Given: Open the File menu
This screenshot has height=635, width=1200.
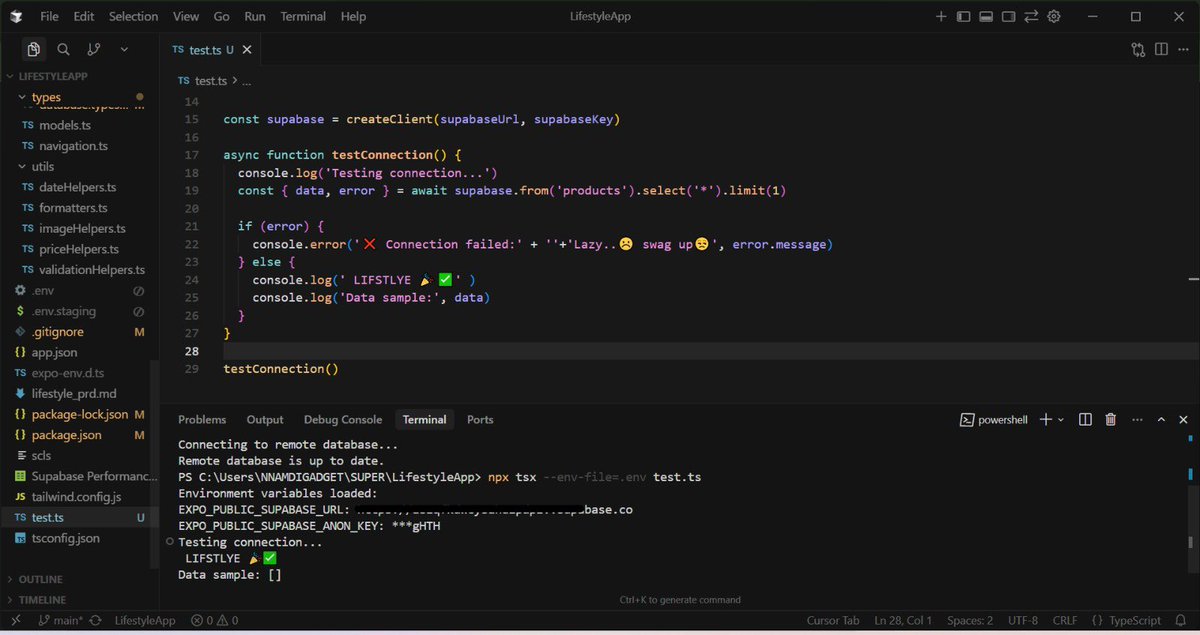Looking at the screenshot, I should 49,16.
